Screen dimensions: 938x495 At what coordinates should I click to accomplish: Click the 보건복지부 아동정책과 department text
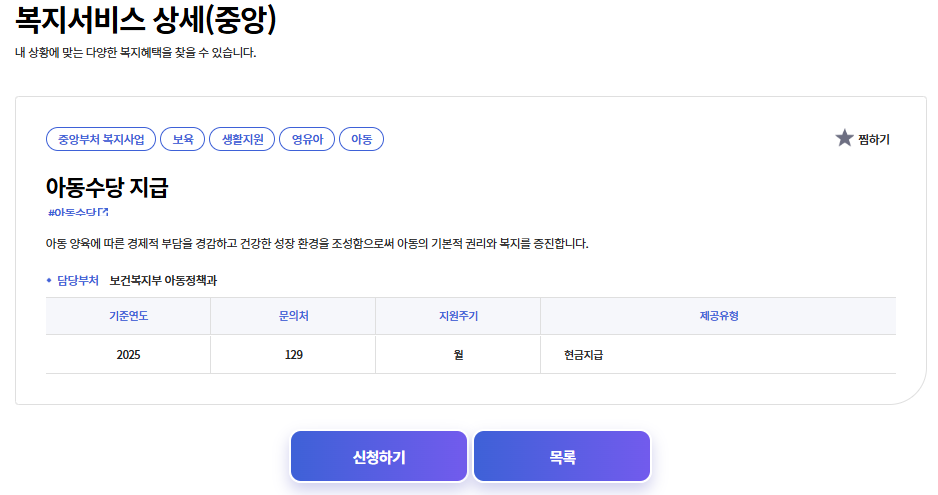[163, 280]
